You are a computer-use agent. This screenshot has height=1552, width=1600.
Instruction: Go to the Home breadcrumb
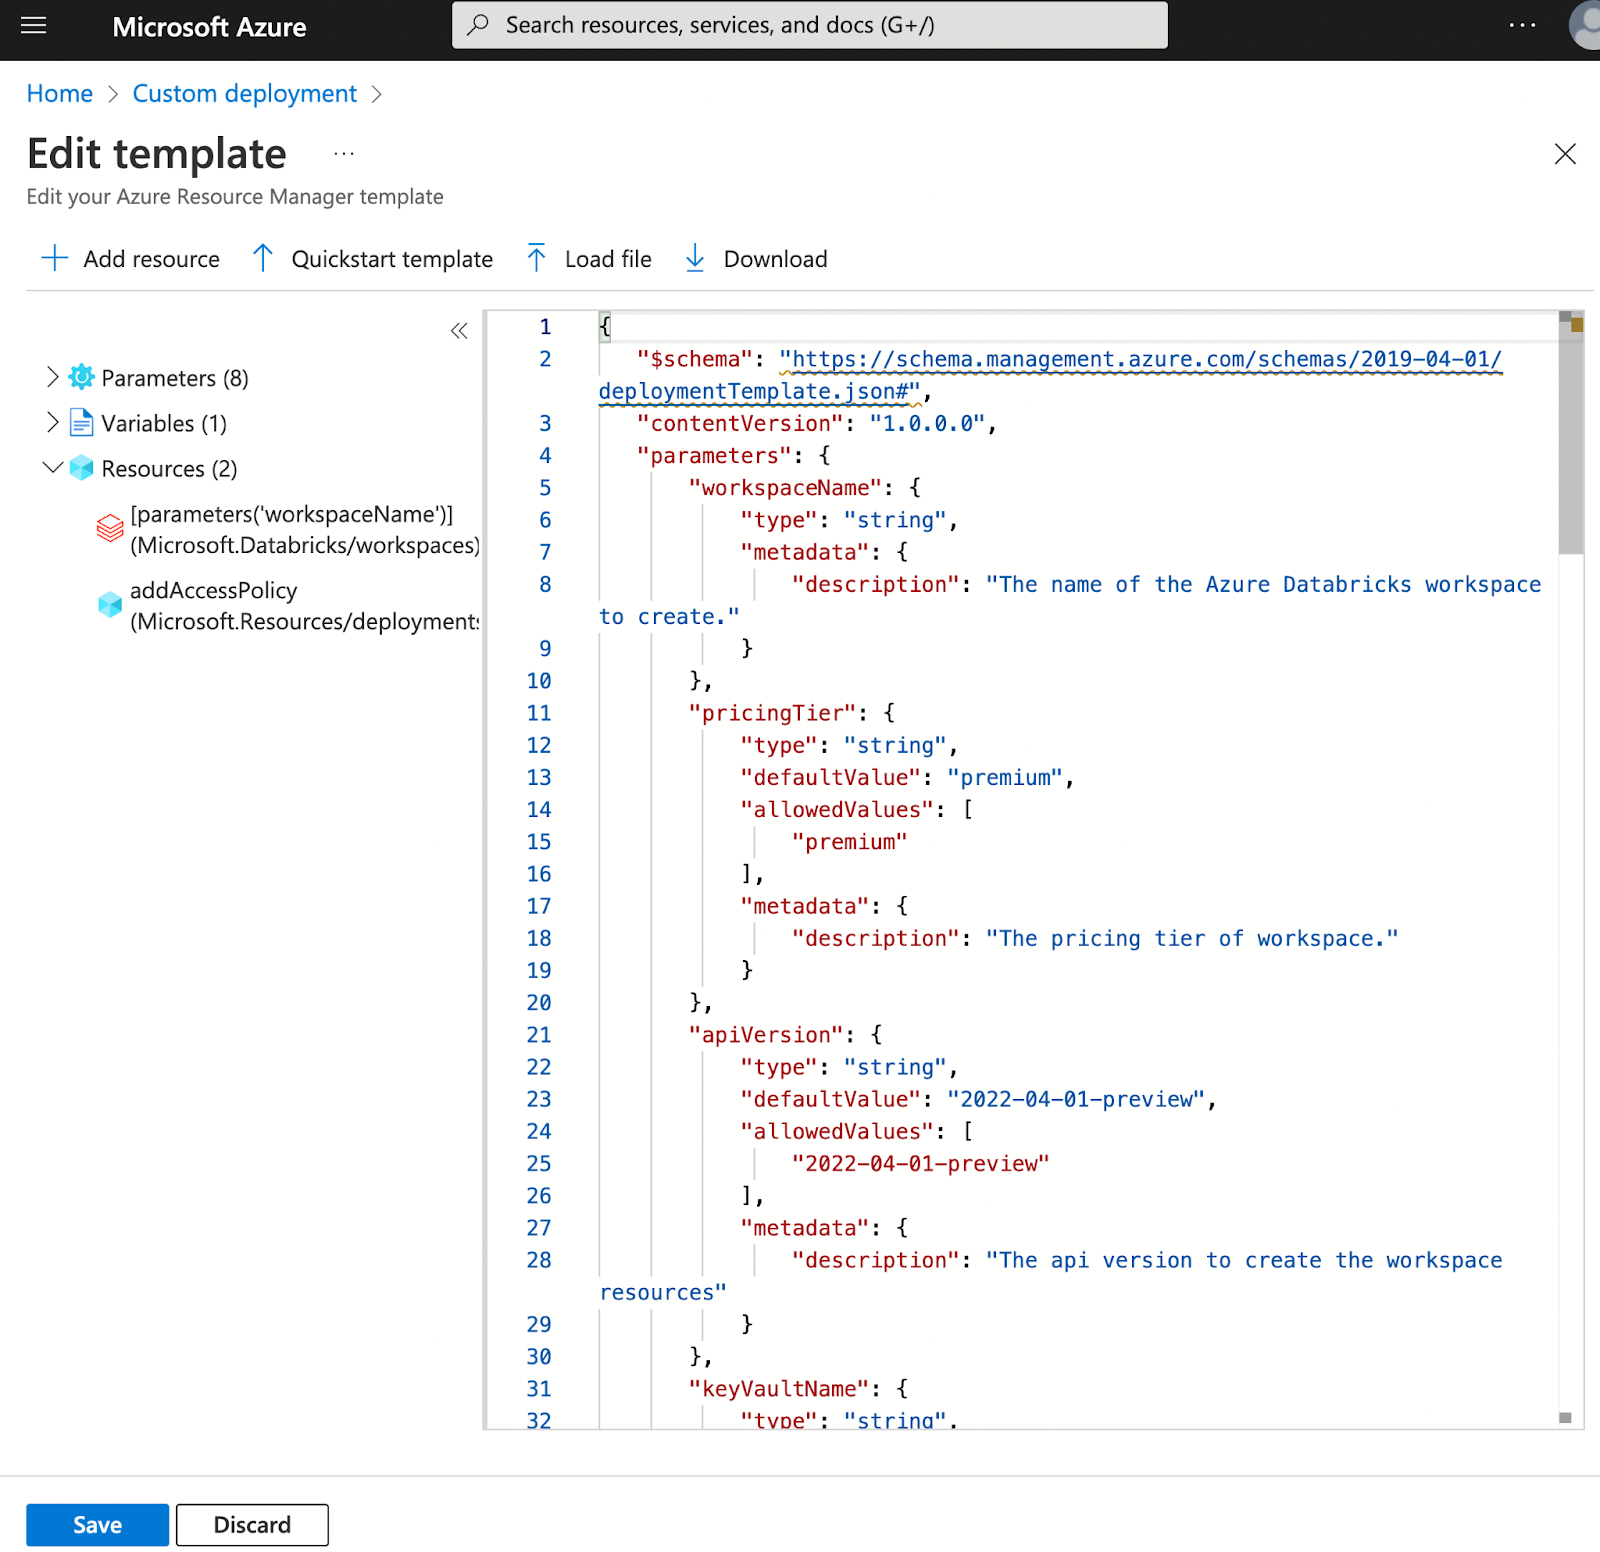click(59, 94)
